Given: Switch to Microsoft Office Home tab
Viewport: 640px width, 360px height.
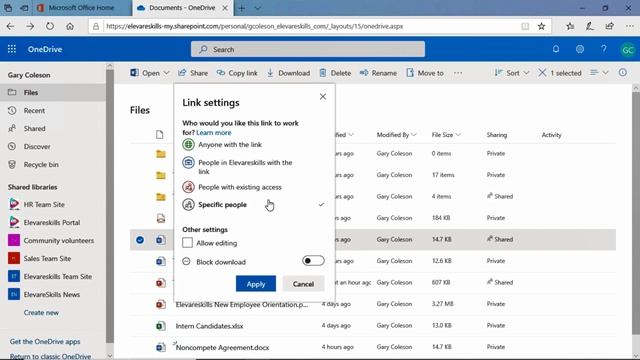Looking at the screenshot, I should click(x=81, y=8).
